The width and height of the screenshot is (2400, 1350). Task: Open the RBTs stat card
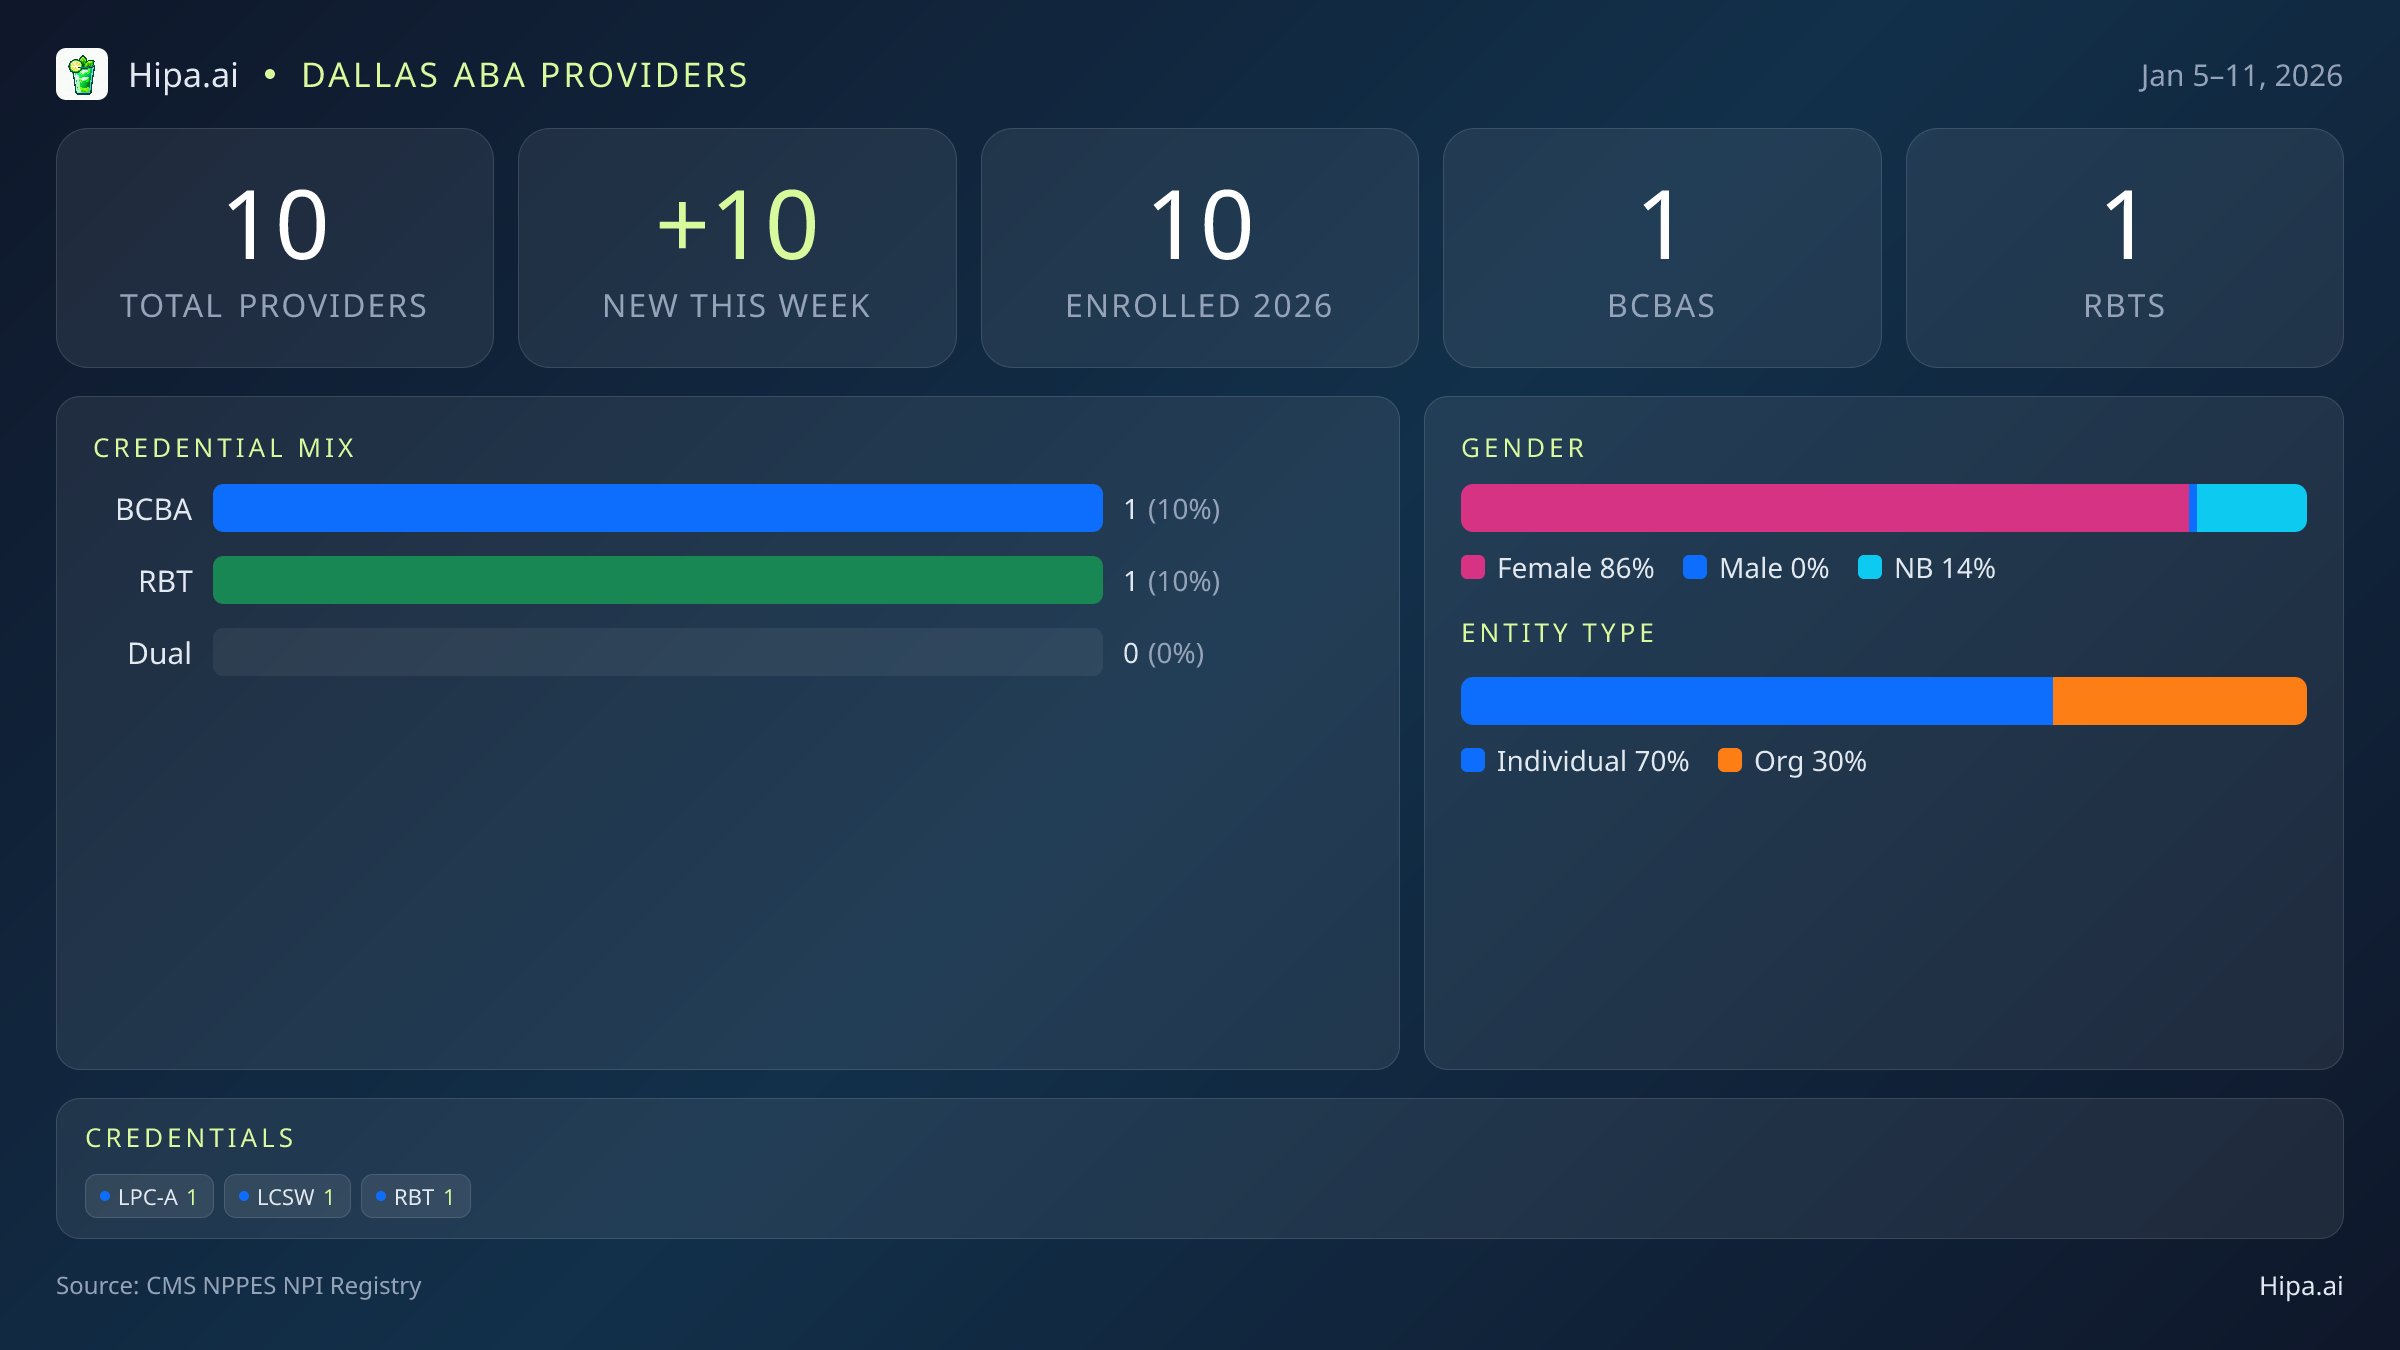click(x=2124, y=247)
